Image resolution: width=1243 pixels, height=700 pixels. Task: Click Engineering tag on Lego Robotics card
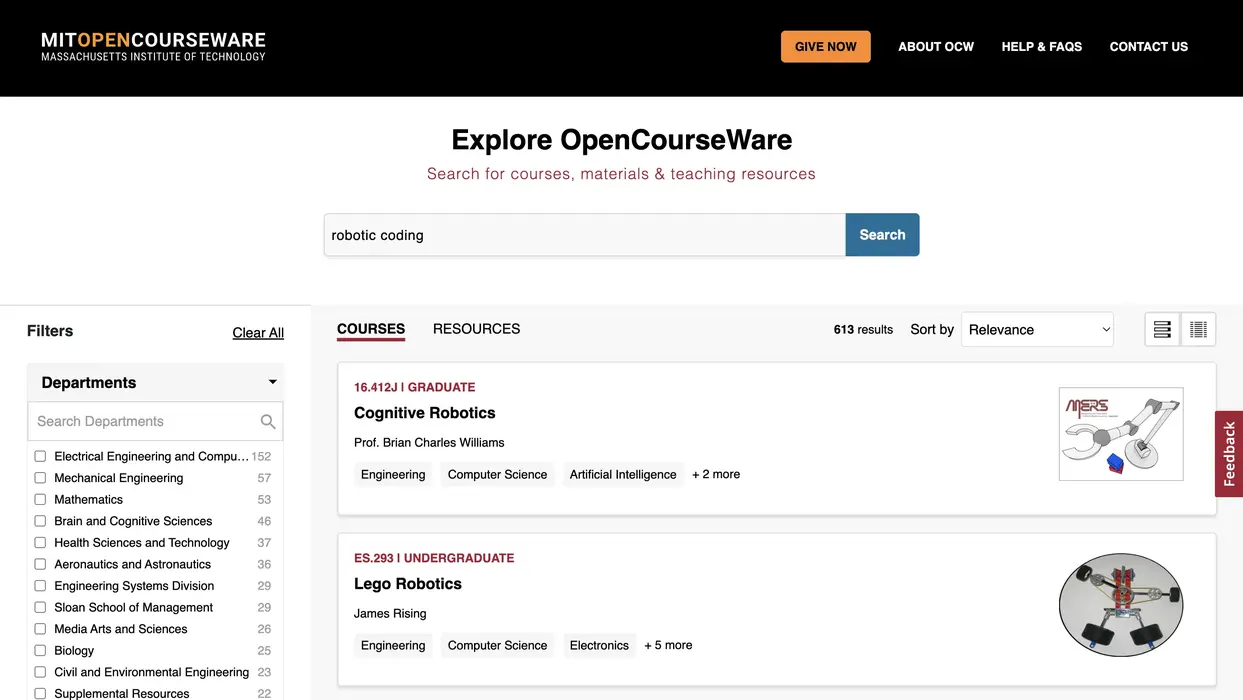point(393,646)
